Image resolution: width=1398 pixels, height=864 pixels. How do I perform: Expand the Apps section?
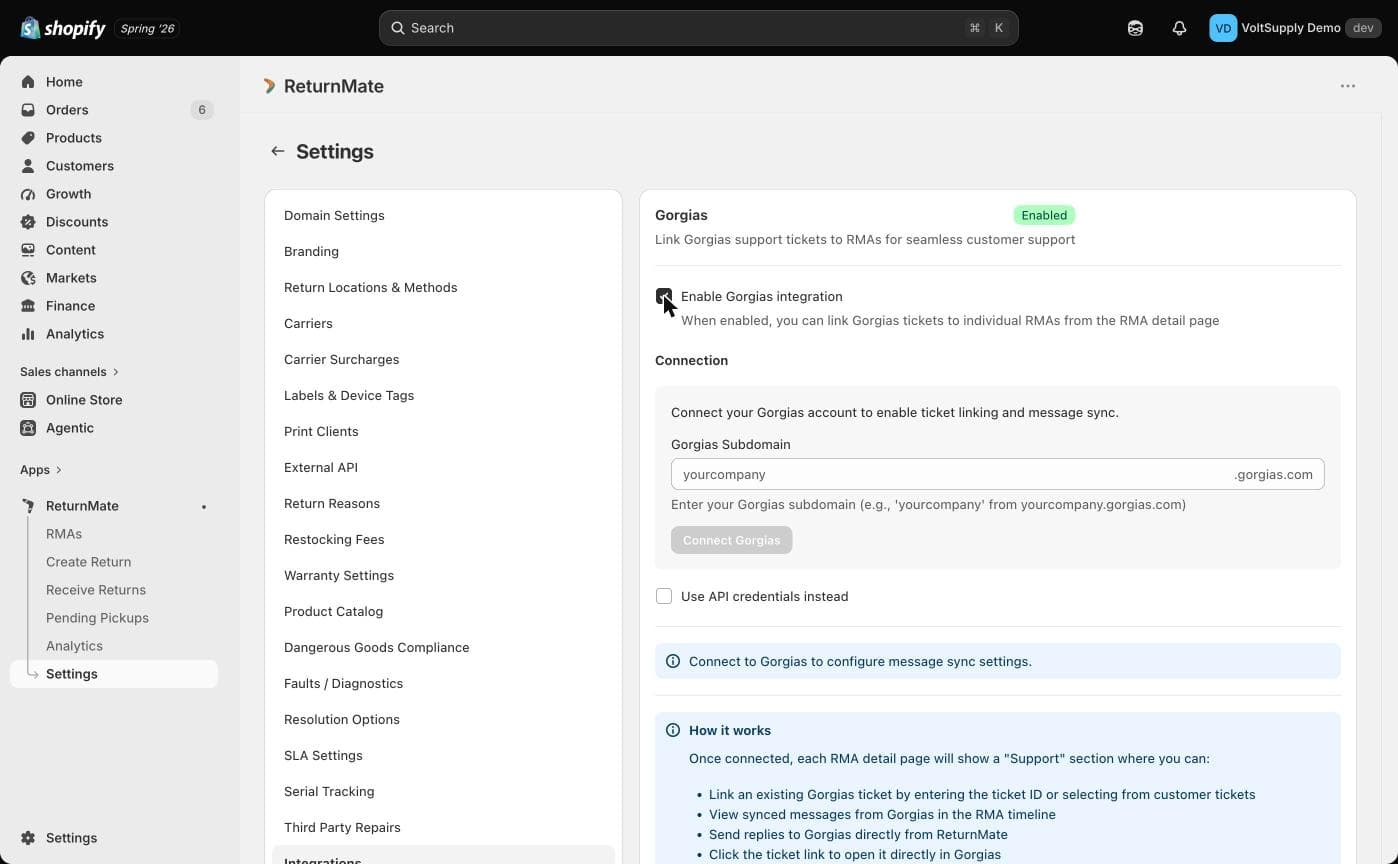(x=41, y=470)
